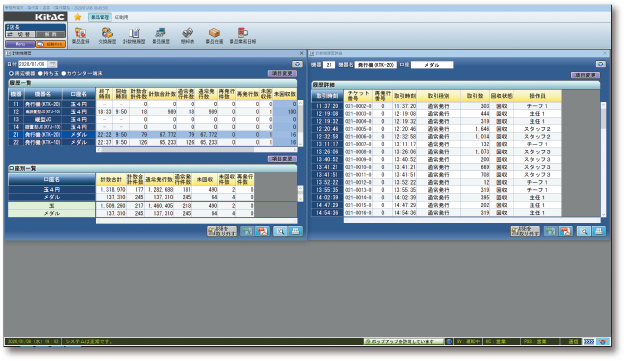Click 項目変更 button in right detail window

click(585, 75)
